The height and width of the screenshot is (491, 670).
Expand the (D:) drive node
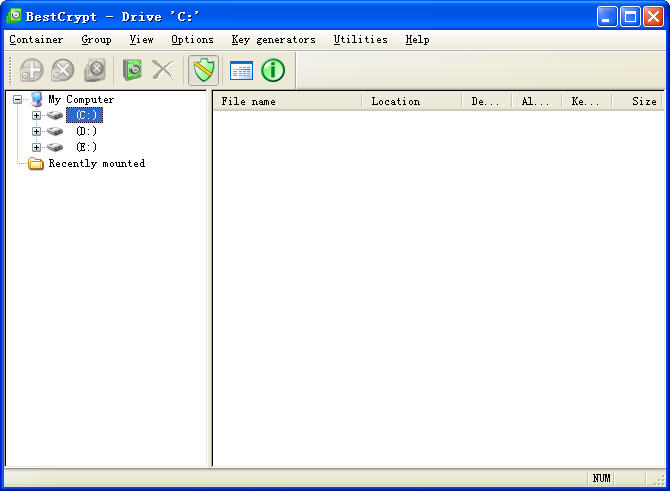36,131
